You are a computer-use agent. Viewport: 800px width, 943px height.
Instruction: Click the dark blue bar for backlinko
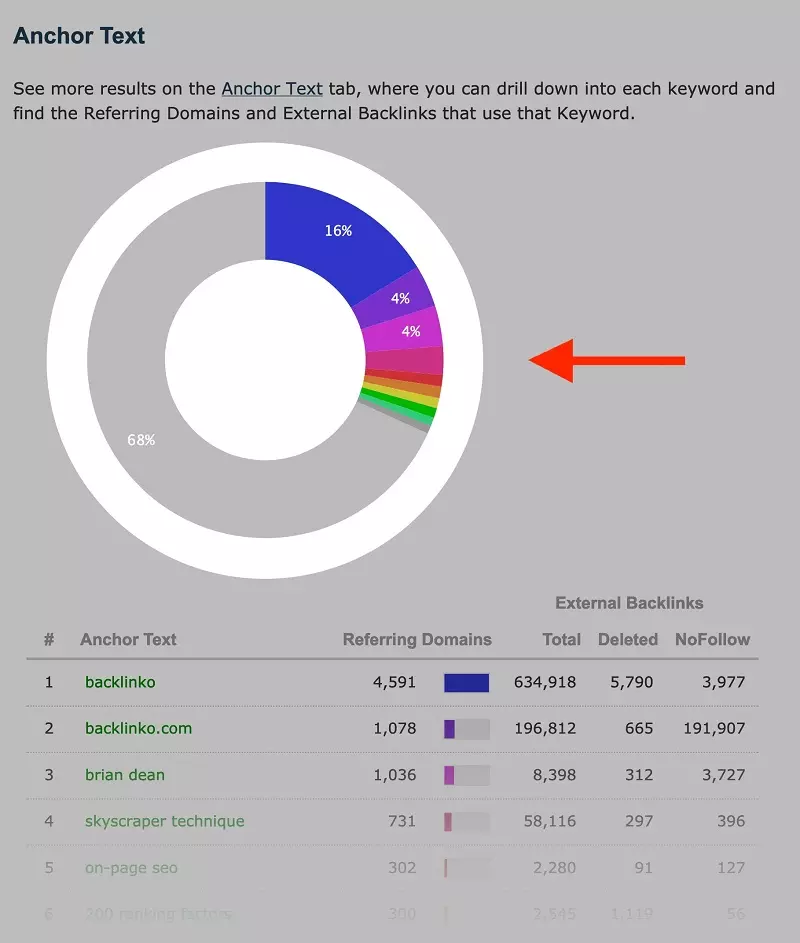point(466,683)
